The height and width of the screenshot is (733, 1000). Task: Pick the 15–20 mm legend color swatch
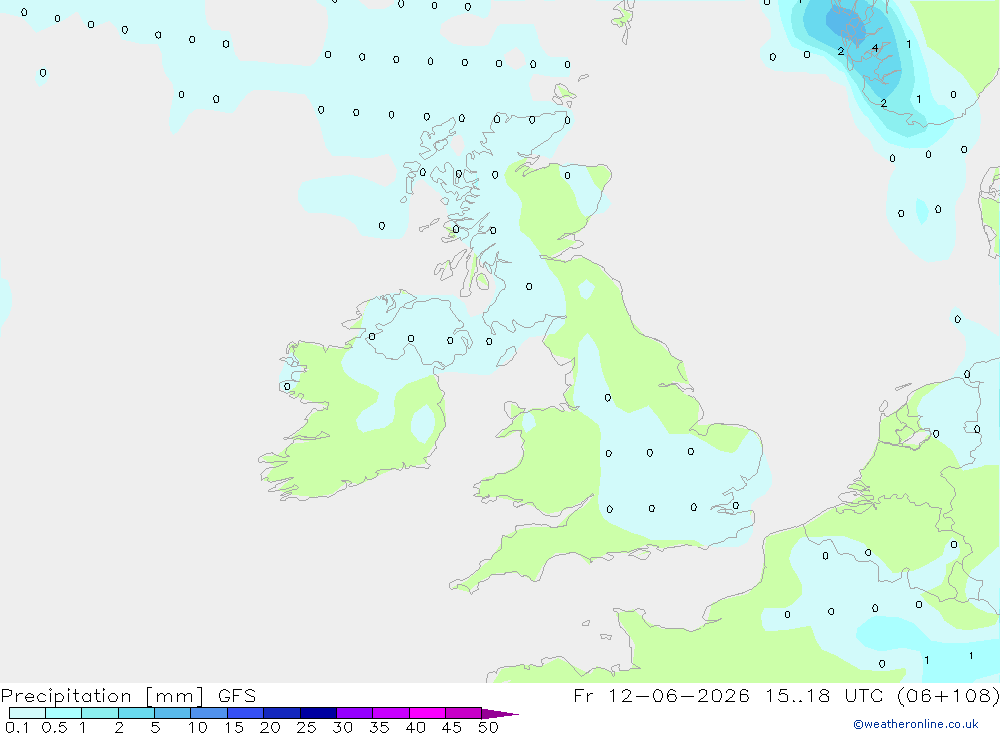pyautogui.click(x=246, y=713)
